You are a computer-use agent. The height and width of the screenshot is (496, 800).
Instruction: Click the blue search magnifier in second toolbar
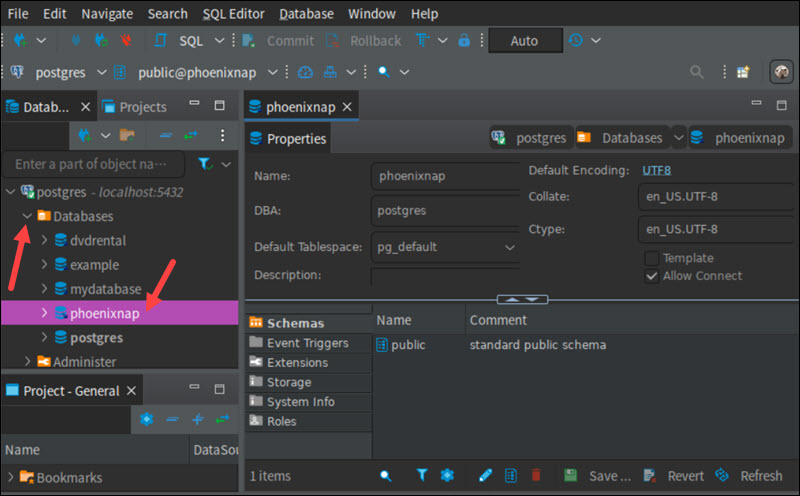384,72
